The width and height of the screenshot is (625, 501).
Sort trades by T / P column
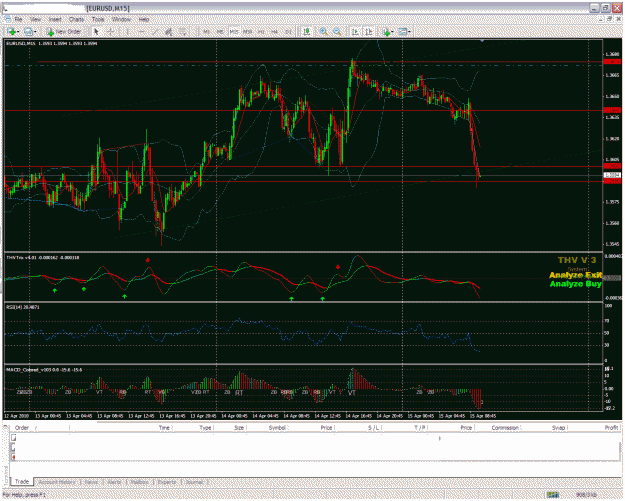(420, 428)
